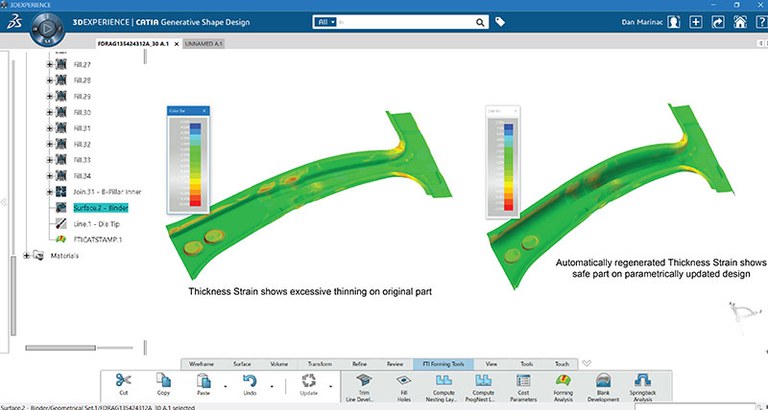768x410 pixels.
Task: Select the Fill Holes tool
Action: [402, 379]
